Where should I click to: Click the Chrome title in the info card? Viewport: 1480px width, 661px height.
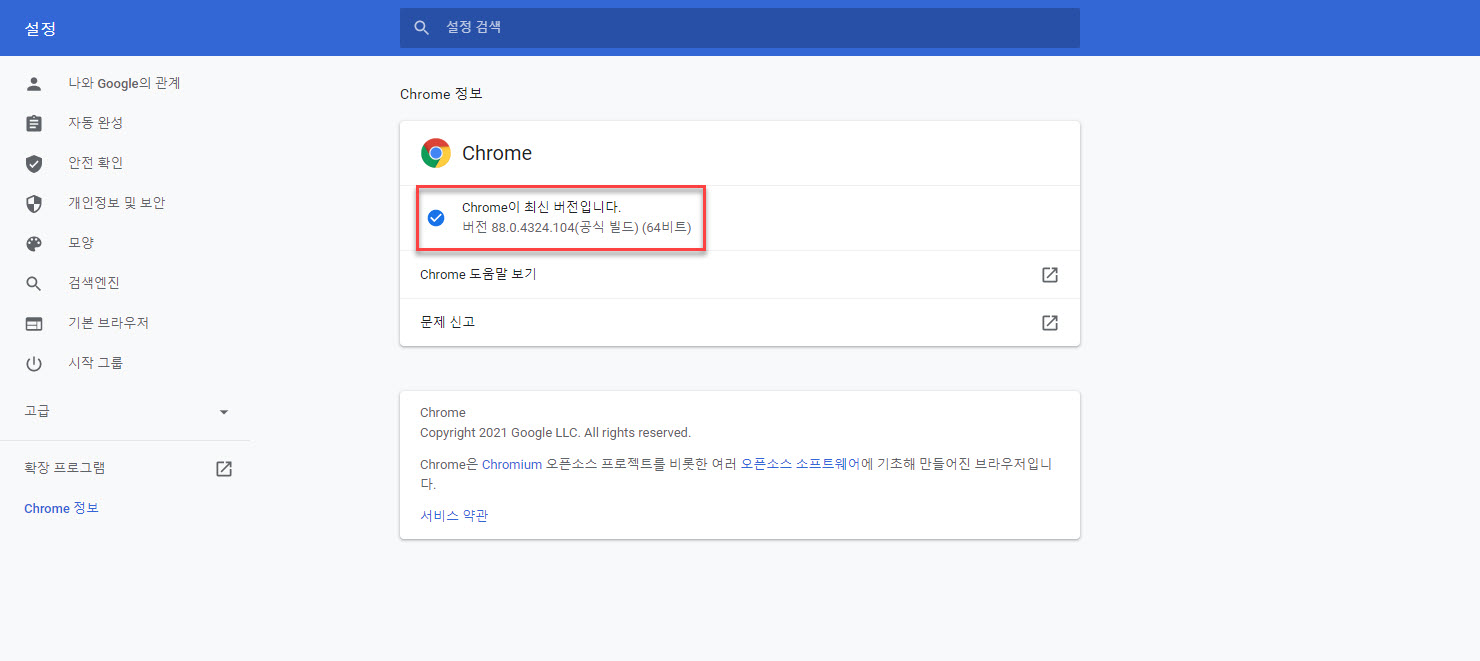[497, 153]
